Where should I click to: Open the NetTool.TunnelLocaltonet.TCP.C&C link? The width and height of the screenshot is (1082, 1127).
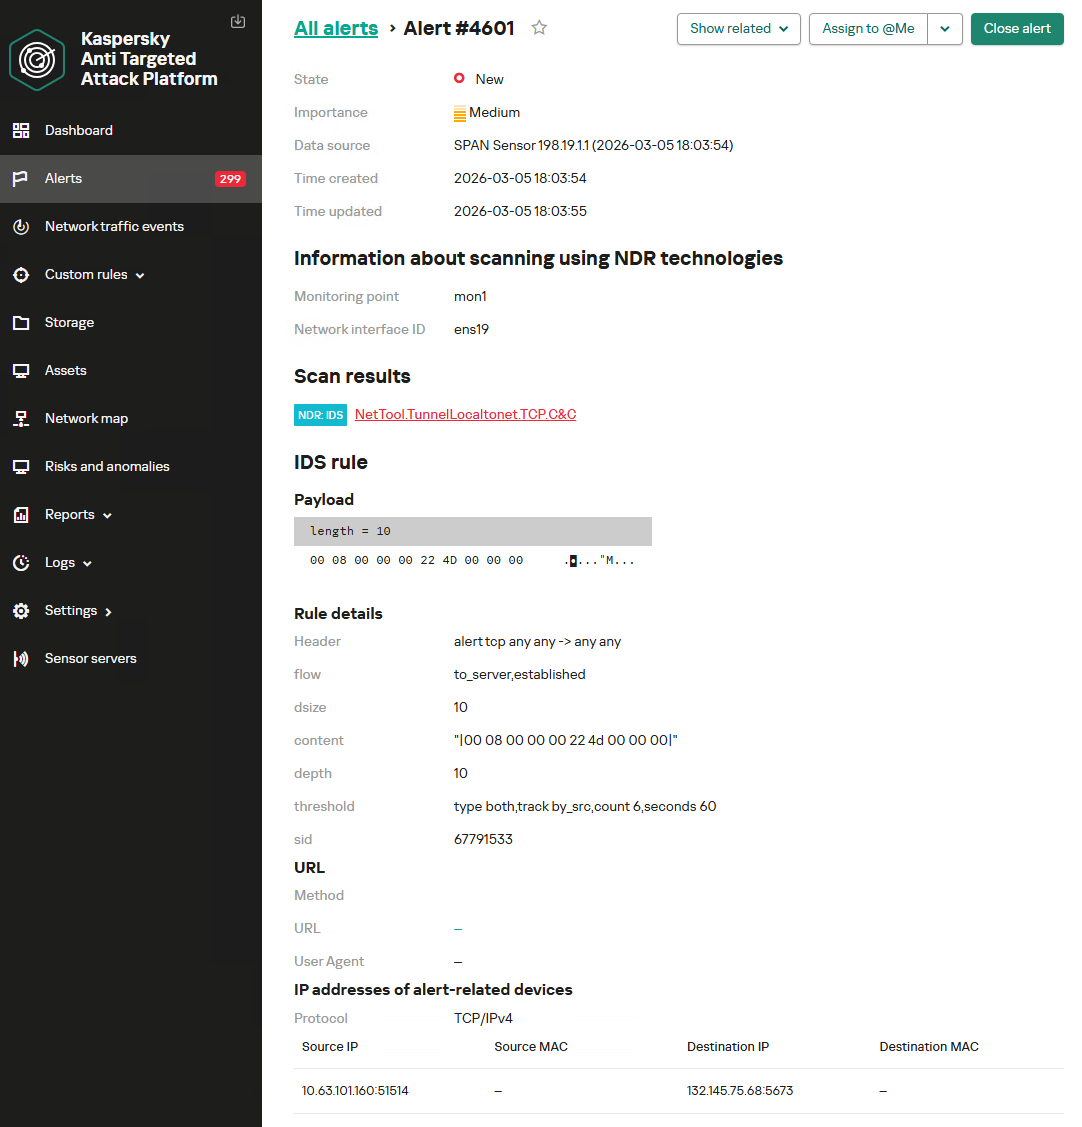point(465,415)
